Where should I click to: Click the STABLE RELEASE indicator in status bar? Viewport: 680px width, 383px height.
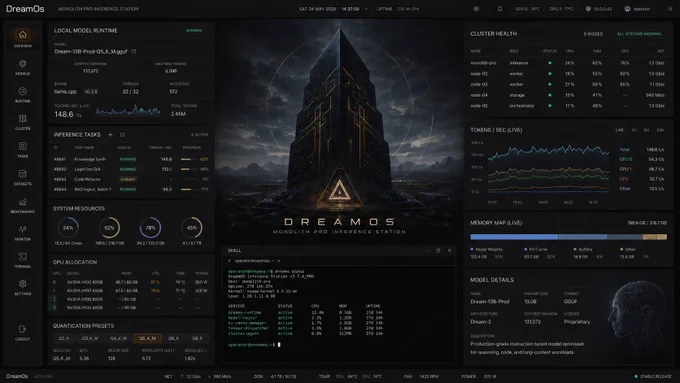653,376
